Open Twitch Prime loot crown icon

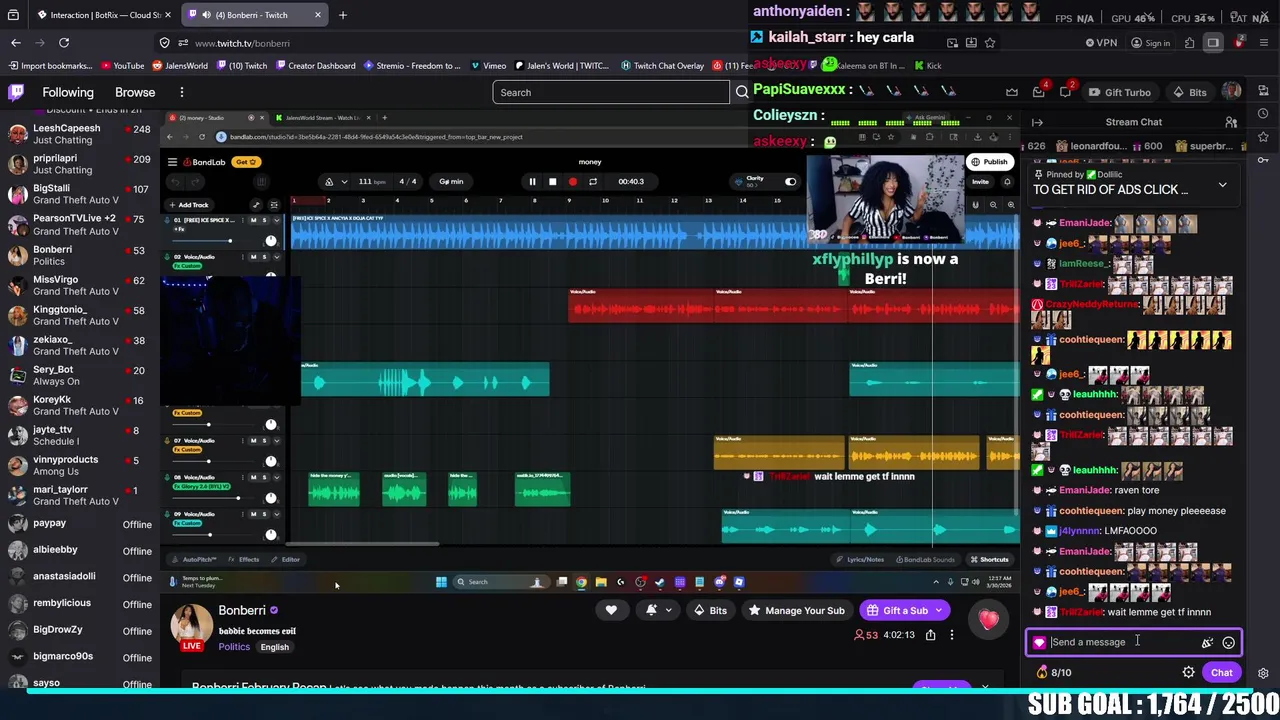click(1012, 92)
